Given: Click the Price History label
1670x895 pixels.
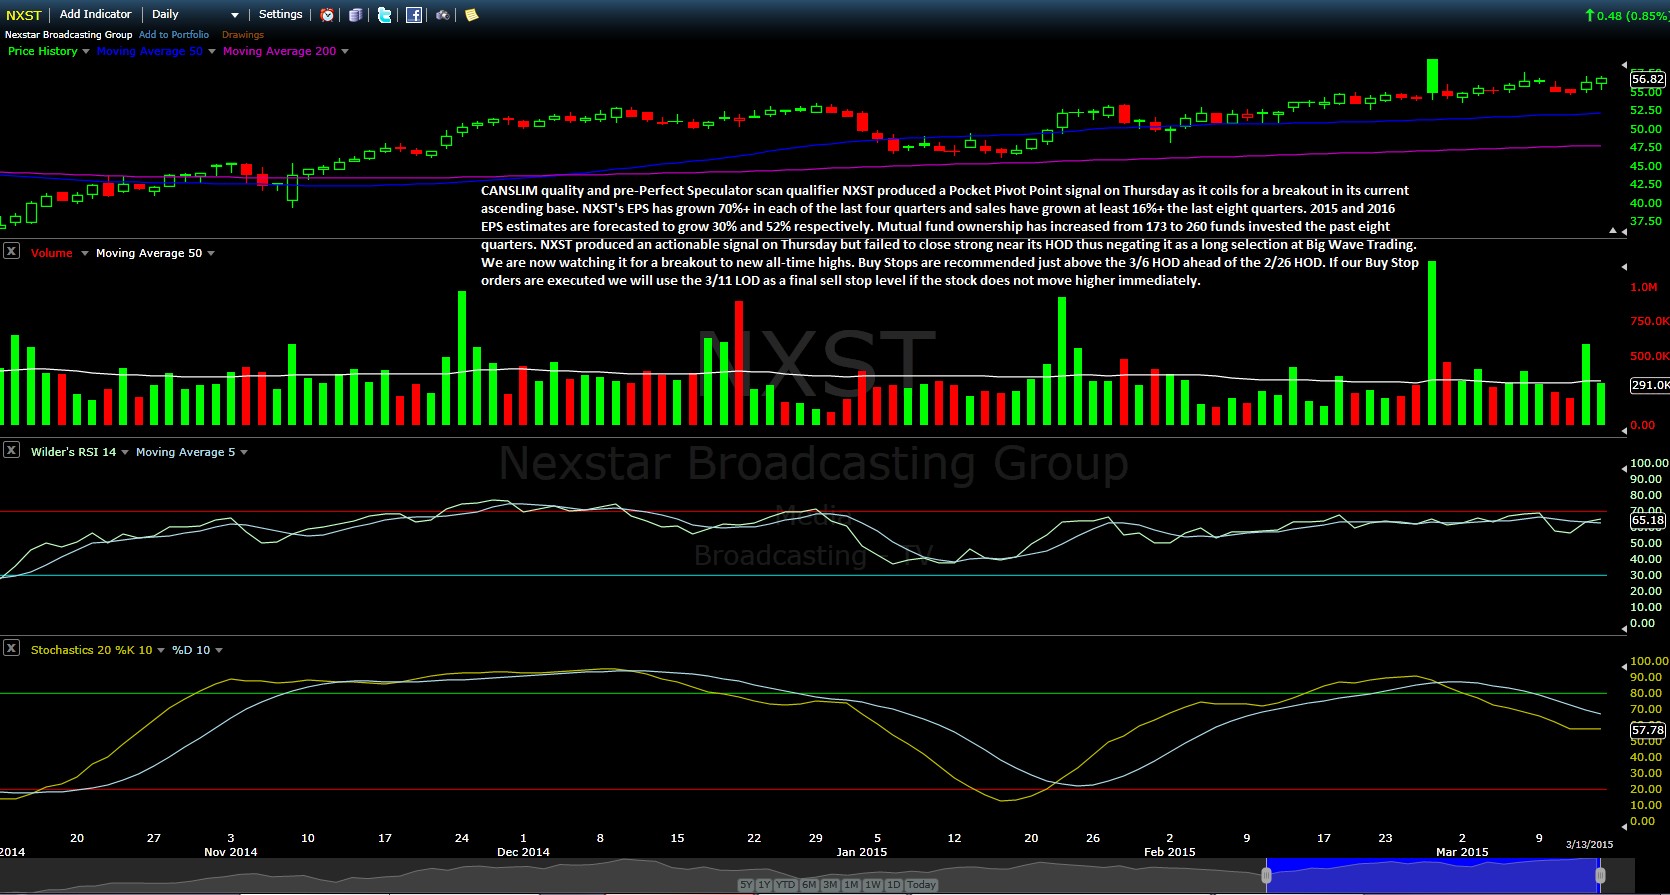Looking at the screenshot, I should (43, 51).
